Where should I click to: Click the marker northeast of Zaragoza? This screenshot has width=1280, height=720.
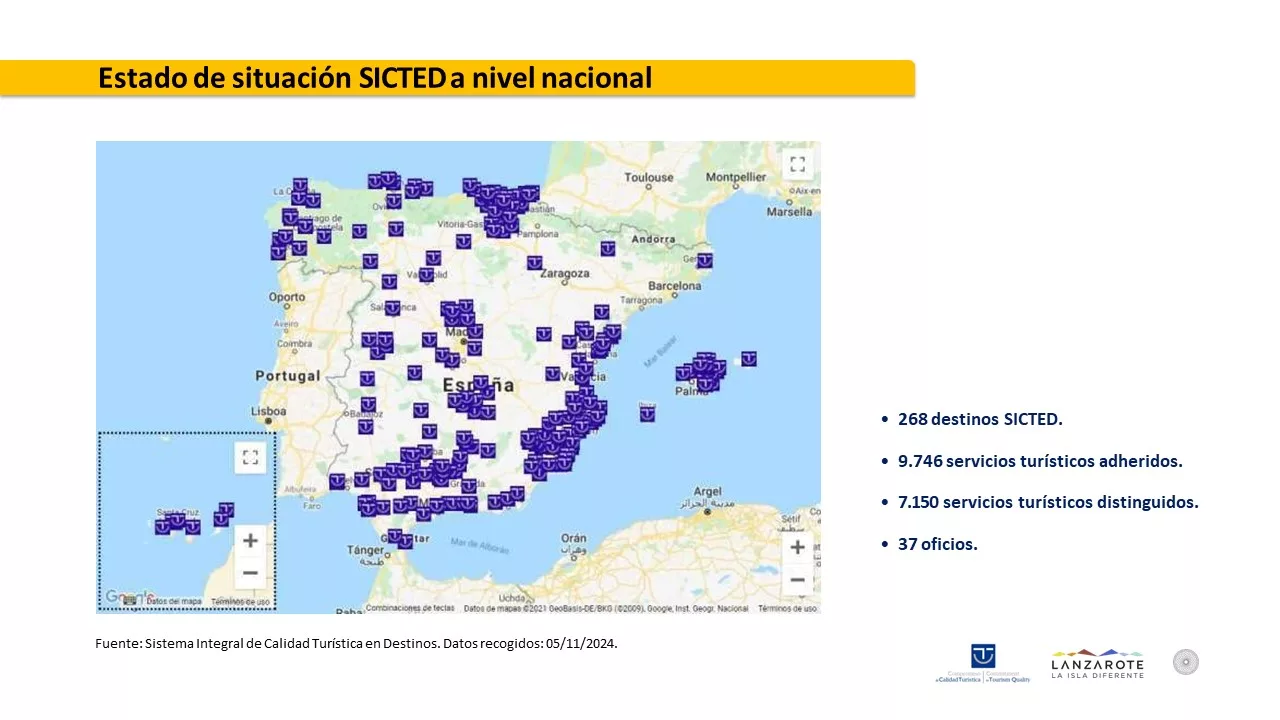[x=607, y=248]
